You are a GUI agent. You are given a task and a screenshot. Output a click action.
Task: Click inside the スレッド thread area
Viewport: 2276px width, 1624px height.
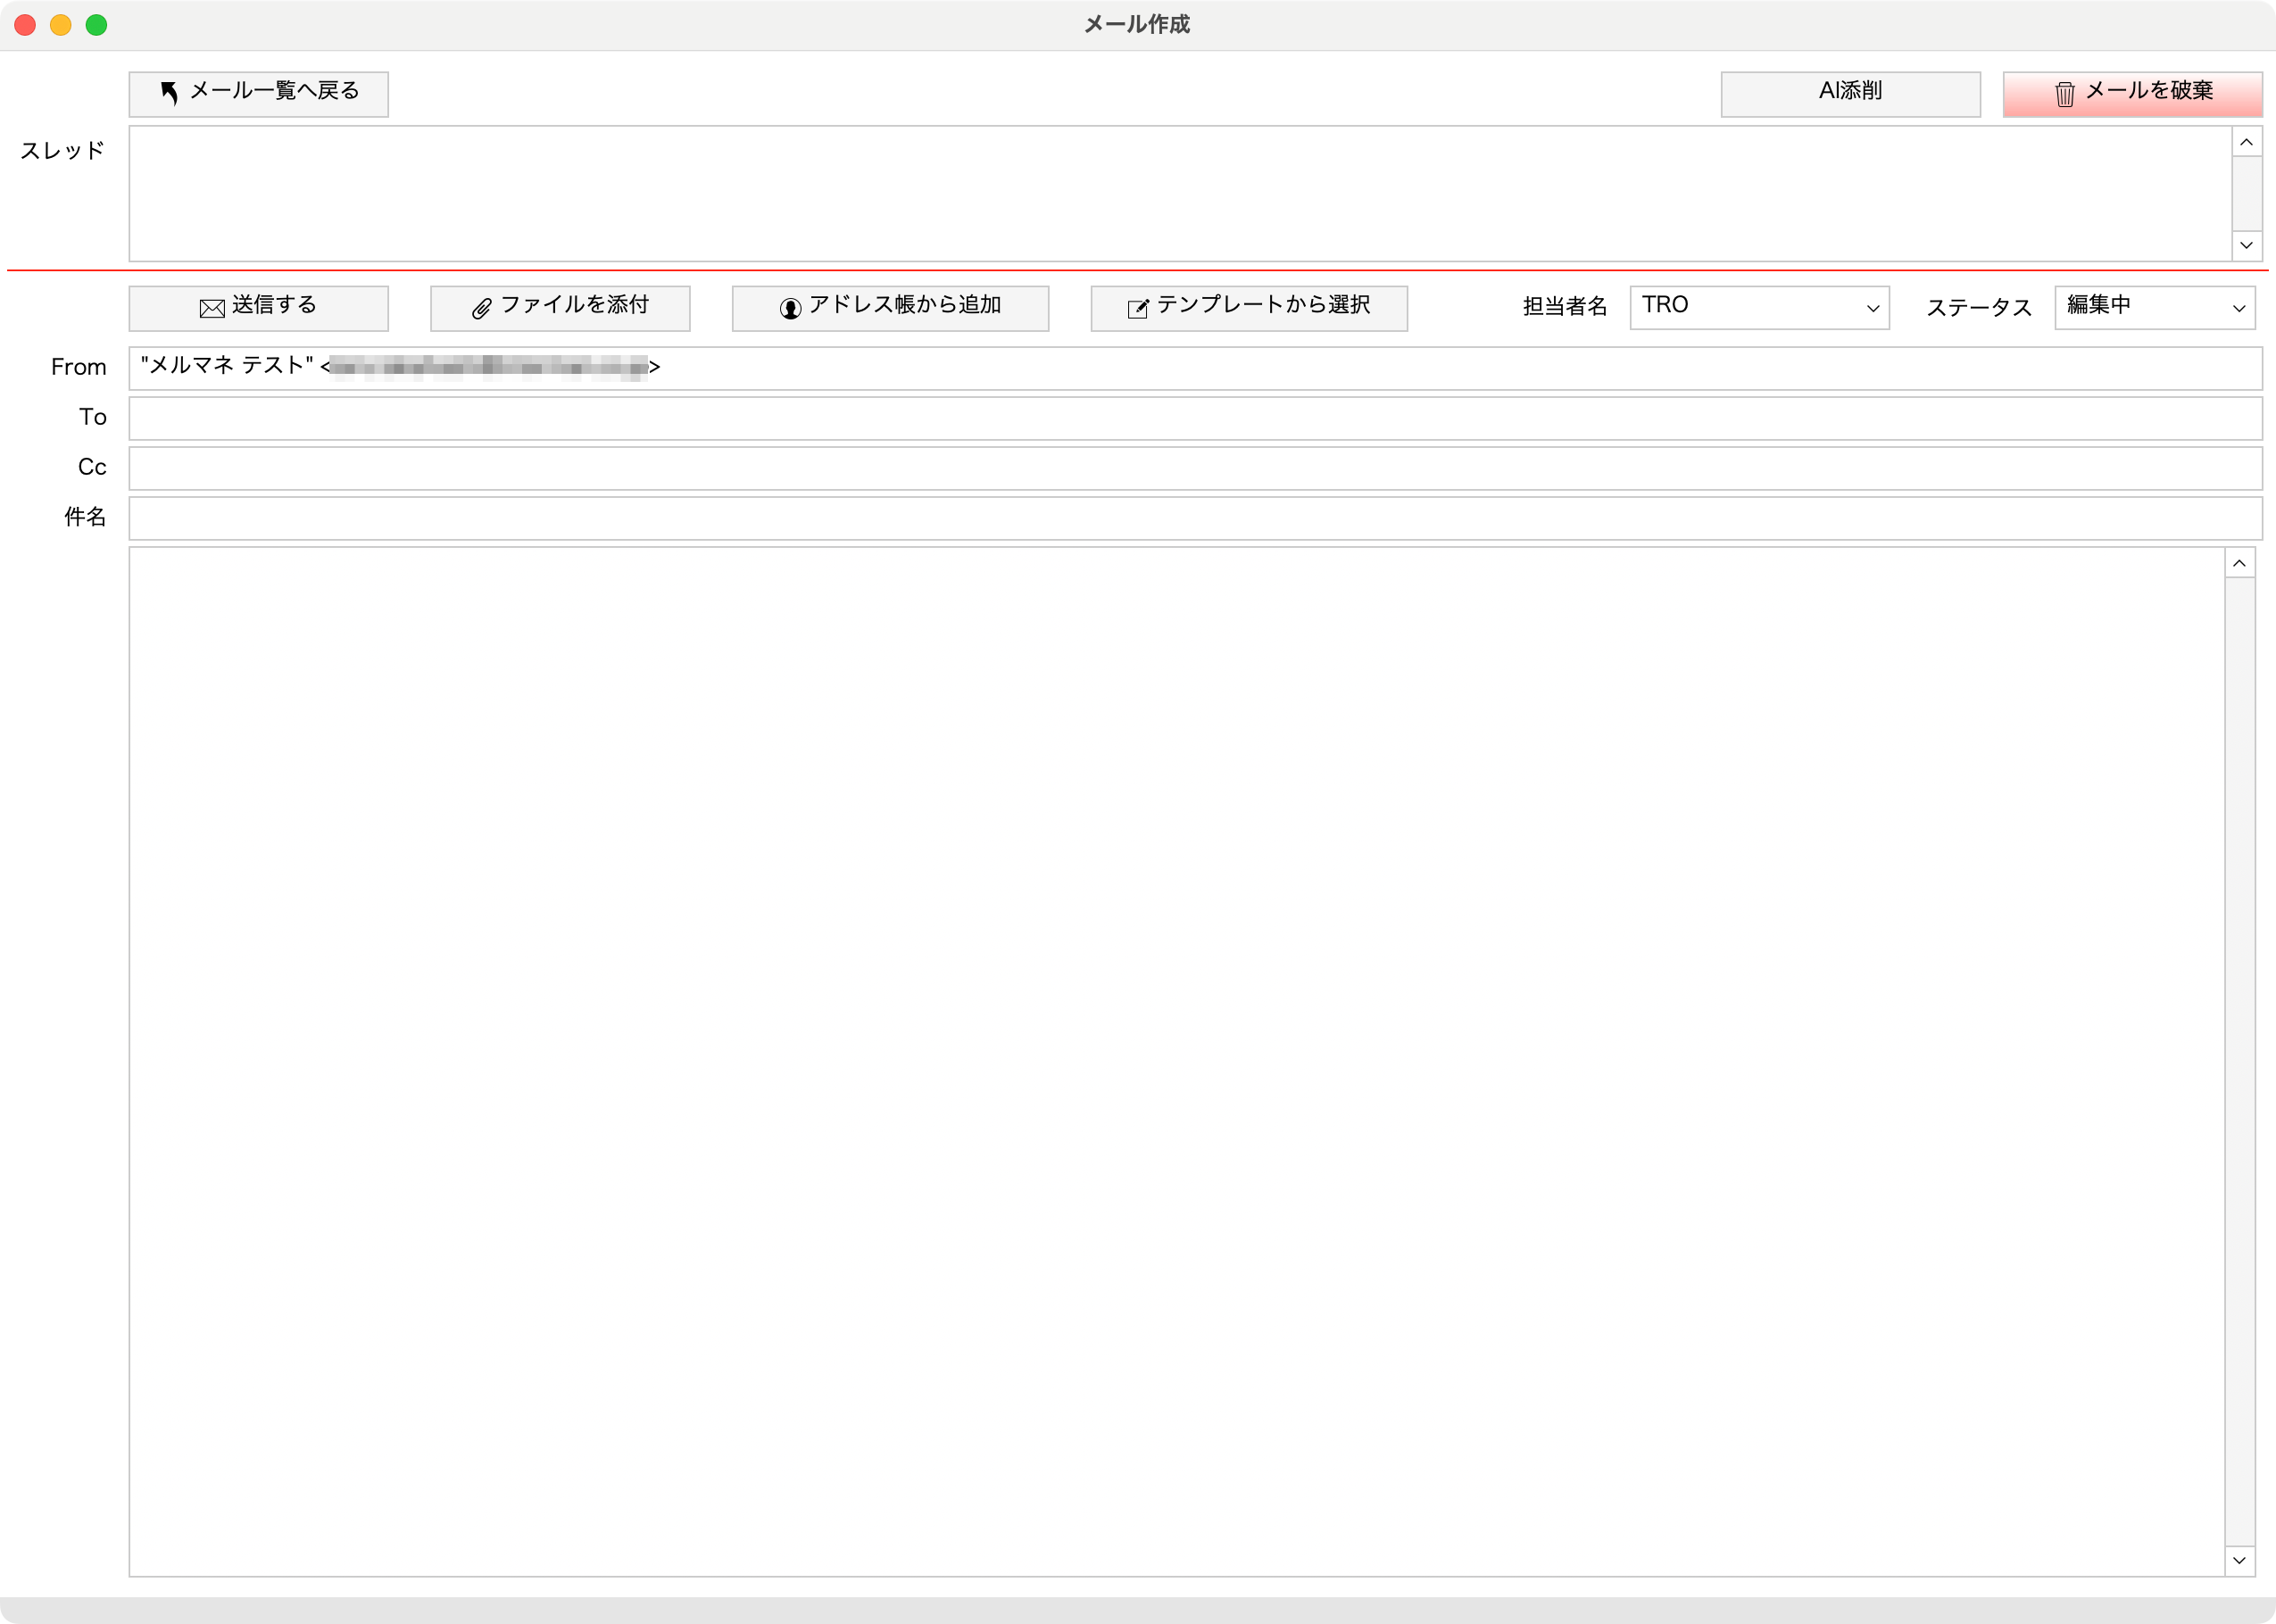tap(1180, 193)
